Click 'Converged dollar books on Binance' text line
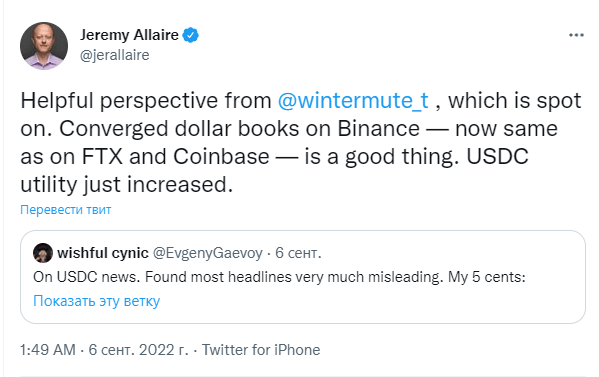This screenshot has width=599, height=377. [239, 129]
